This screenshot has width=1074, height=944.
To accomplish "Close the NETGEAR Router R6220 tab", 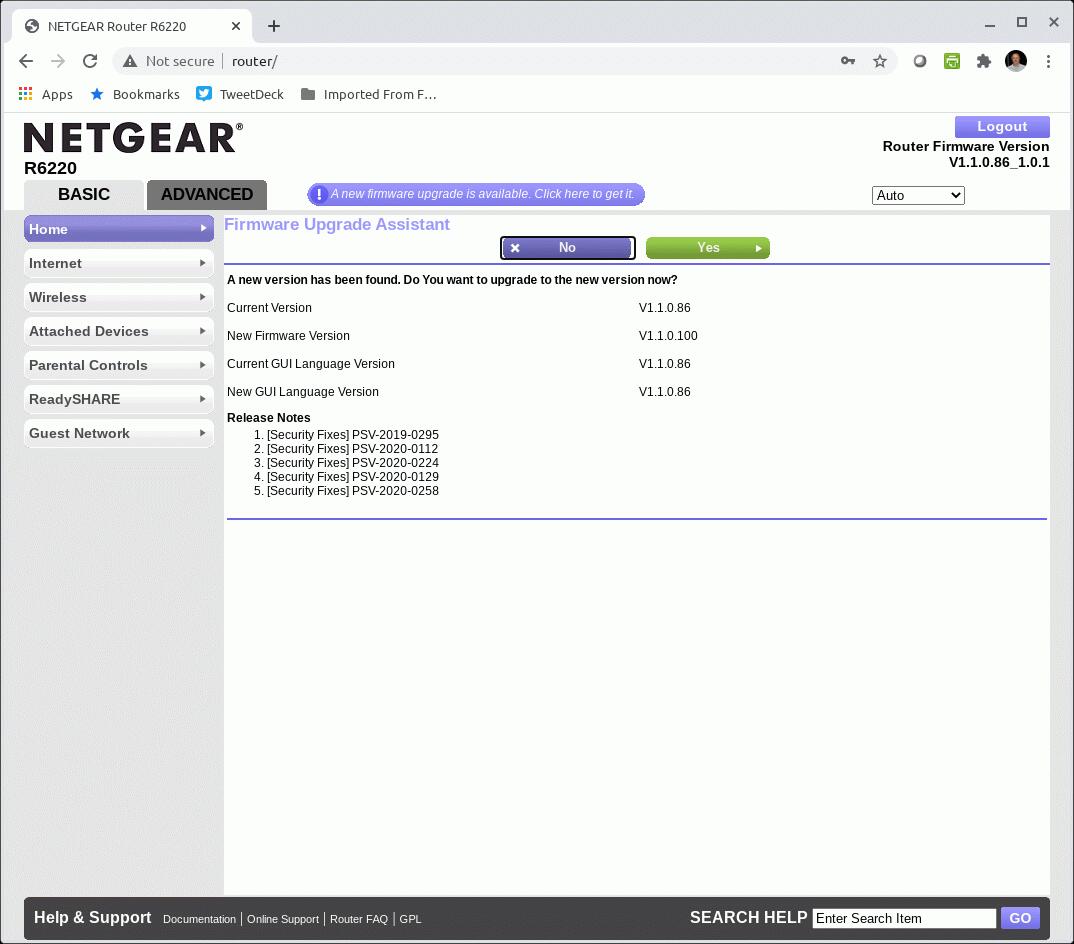I will [236, 26].
